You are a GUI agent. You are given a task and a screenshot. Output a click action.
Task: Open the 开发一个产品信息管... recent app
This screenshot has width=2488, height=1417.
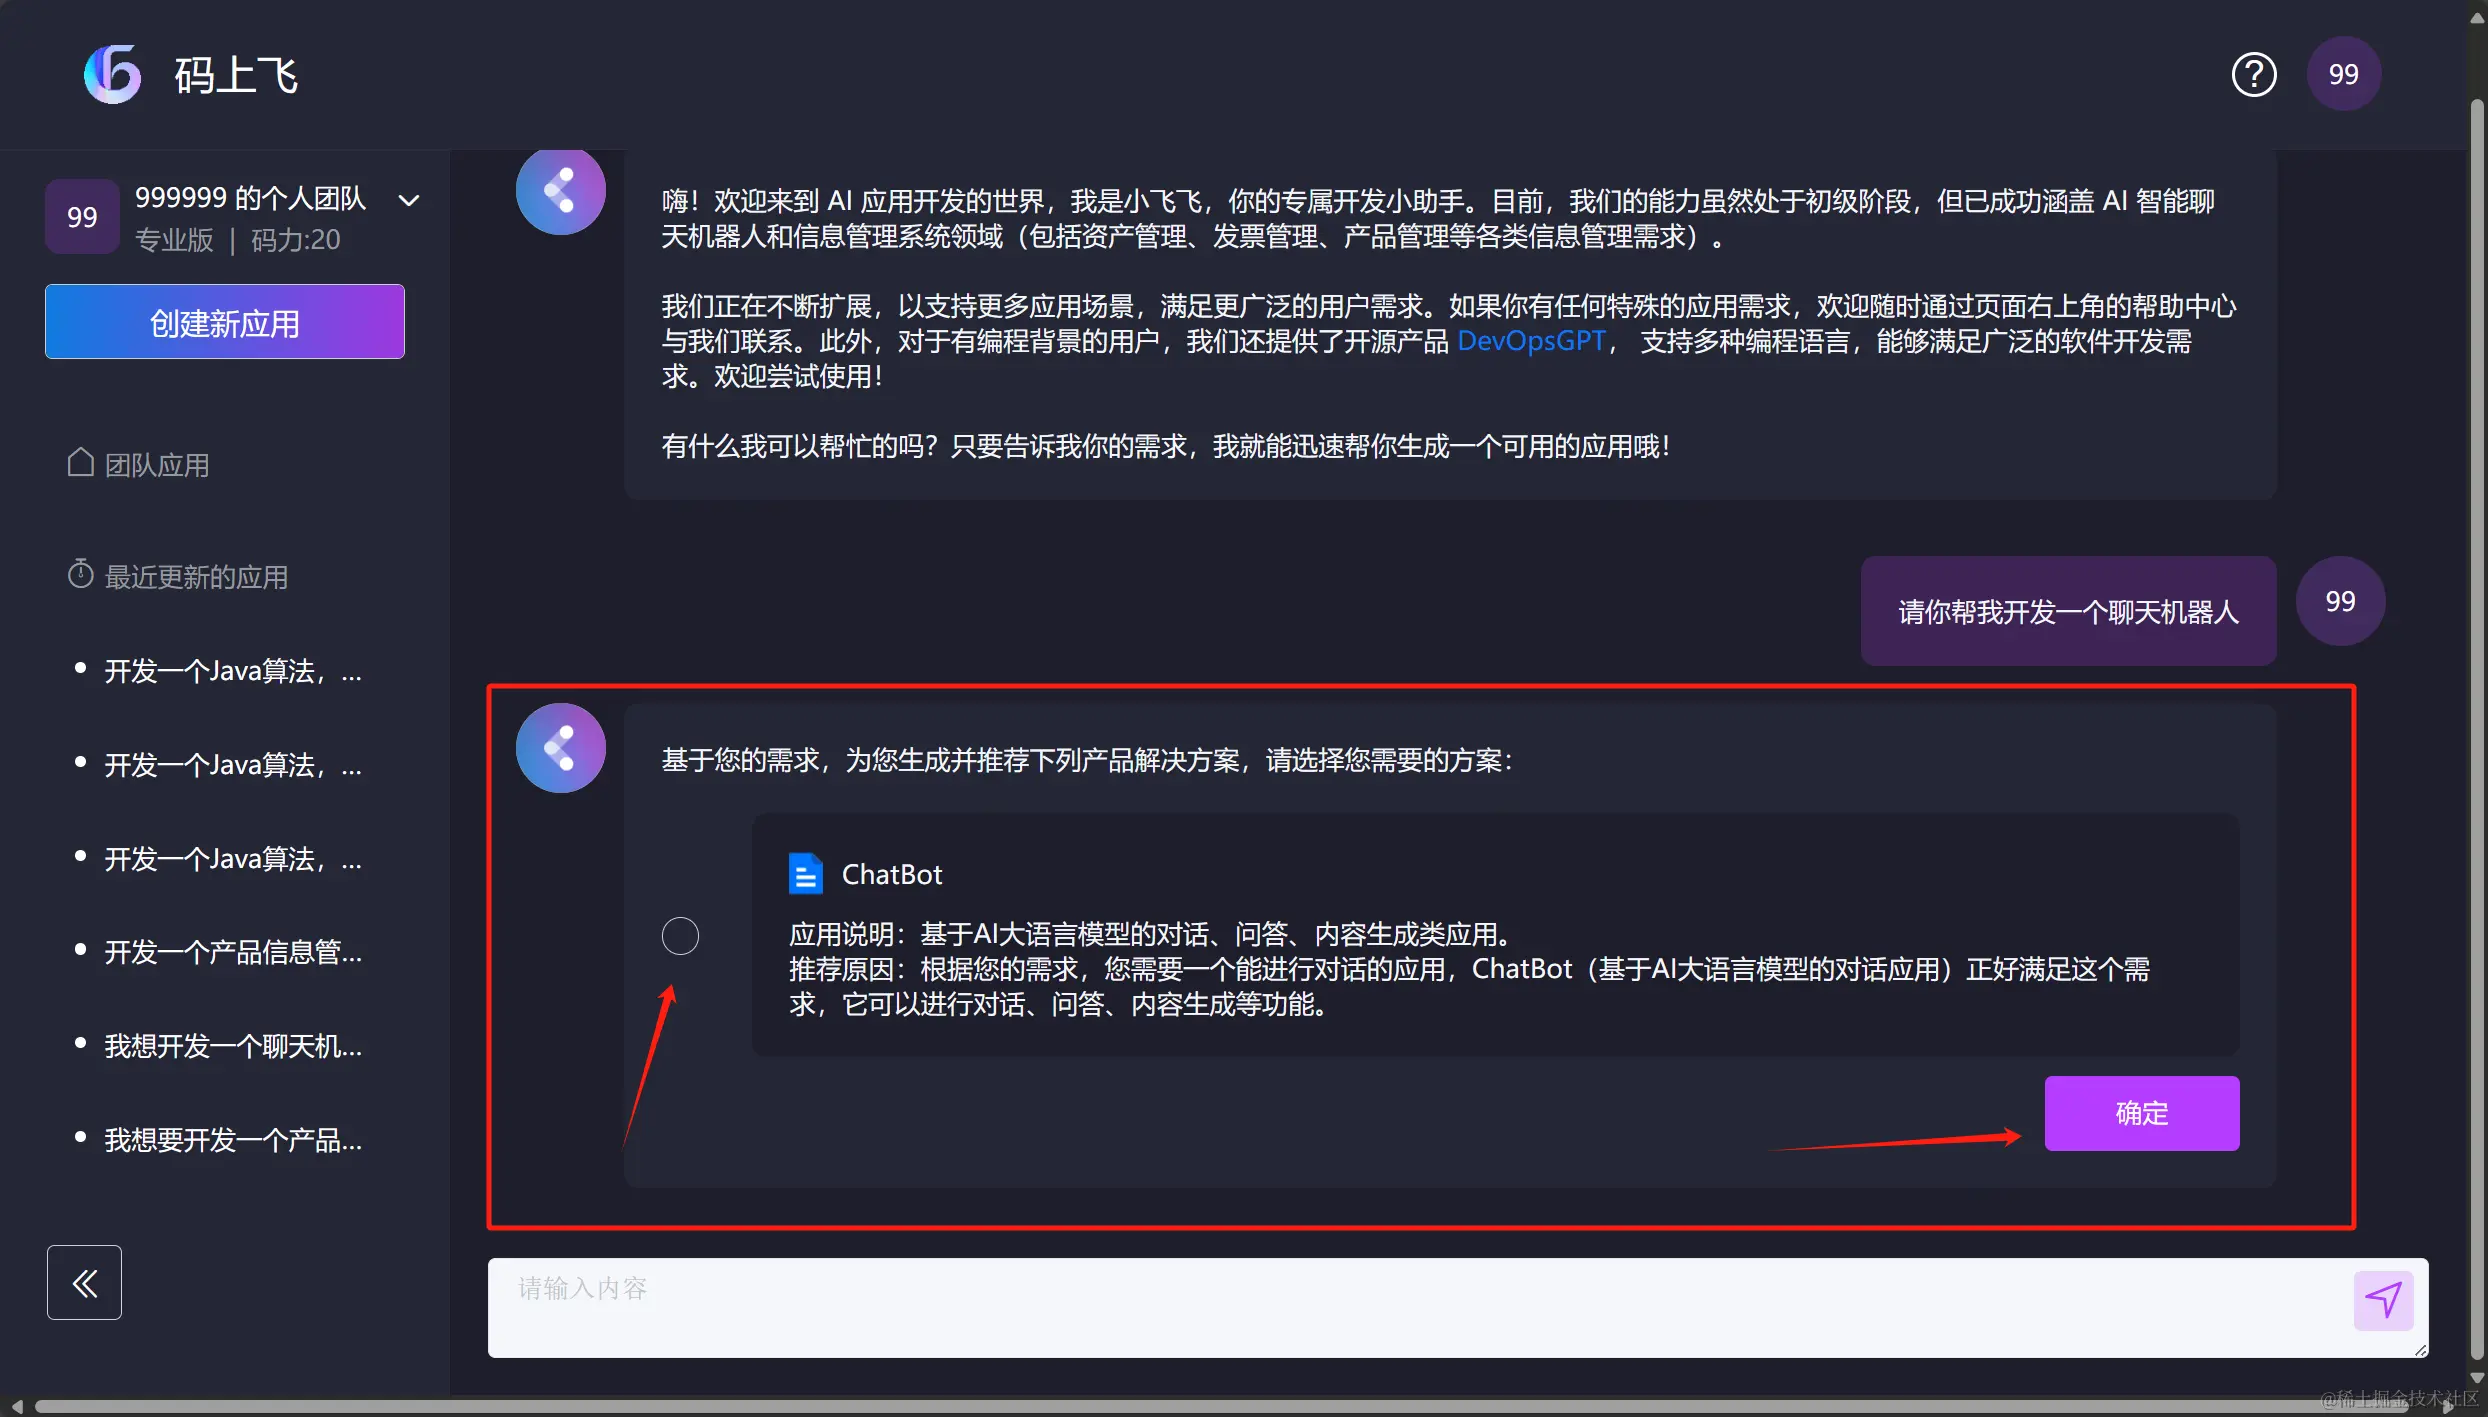[232, 952]
